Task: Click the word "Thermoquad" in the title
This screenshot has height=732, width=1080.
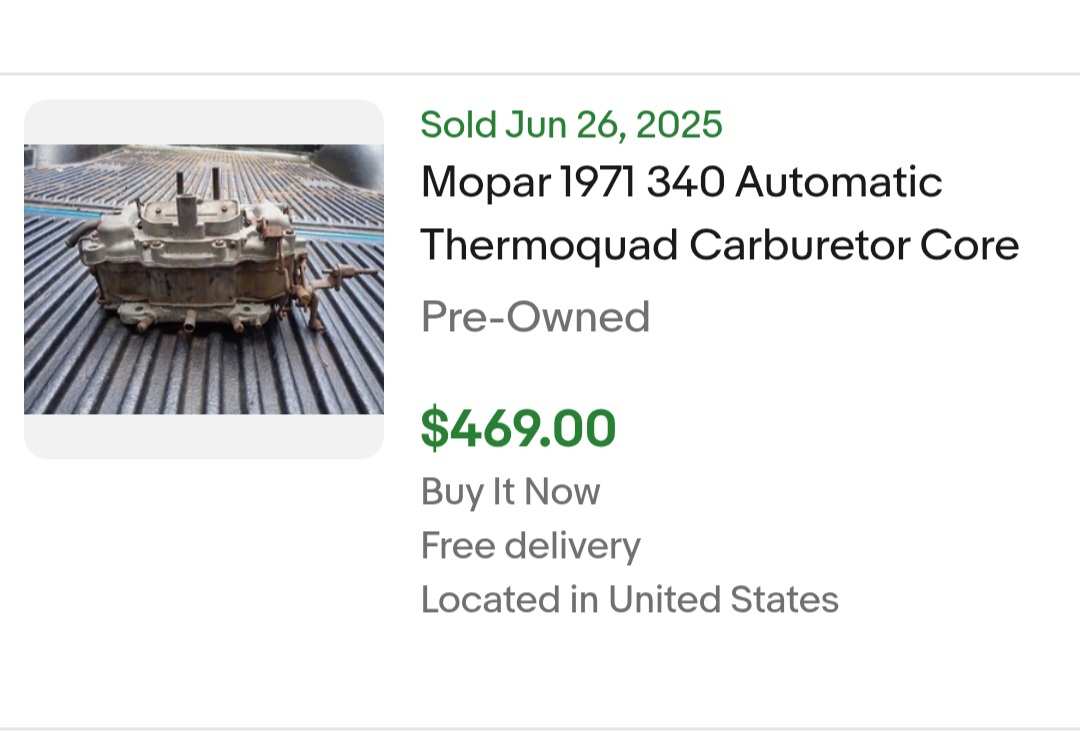Action: pyautogui.click(x=549, y=247)
